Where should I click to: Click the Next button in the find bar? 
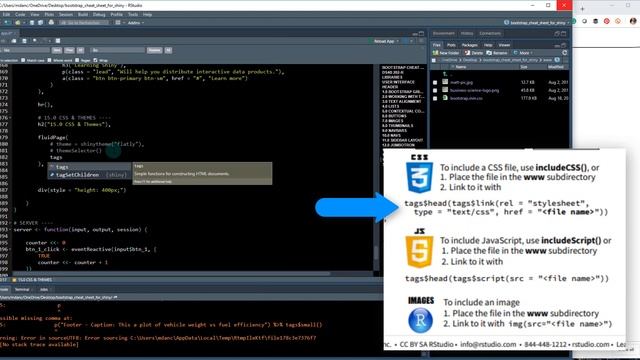[x=57, y=50]
